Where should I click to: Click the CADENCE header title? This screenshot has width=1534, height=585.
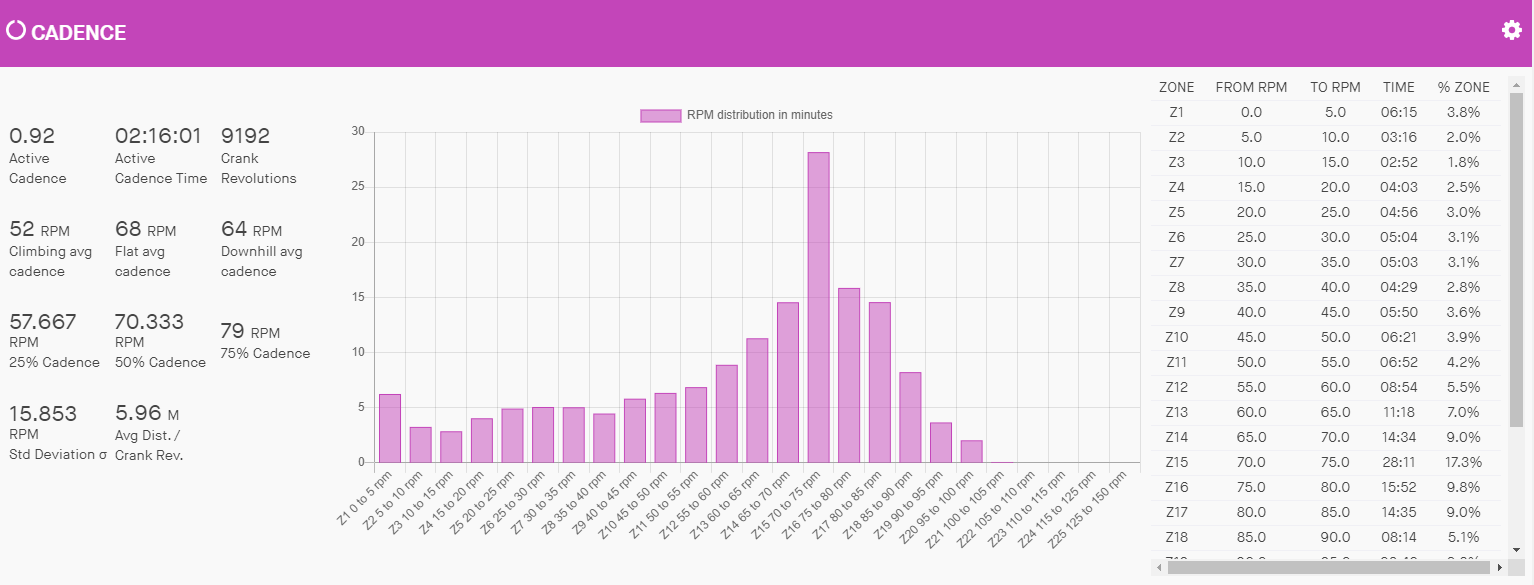pos(78,33)
